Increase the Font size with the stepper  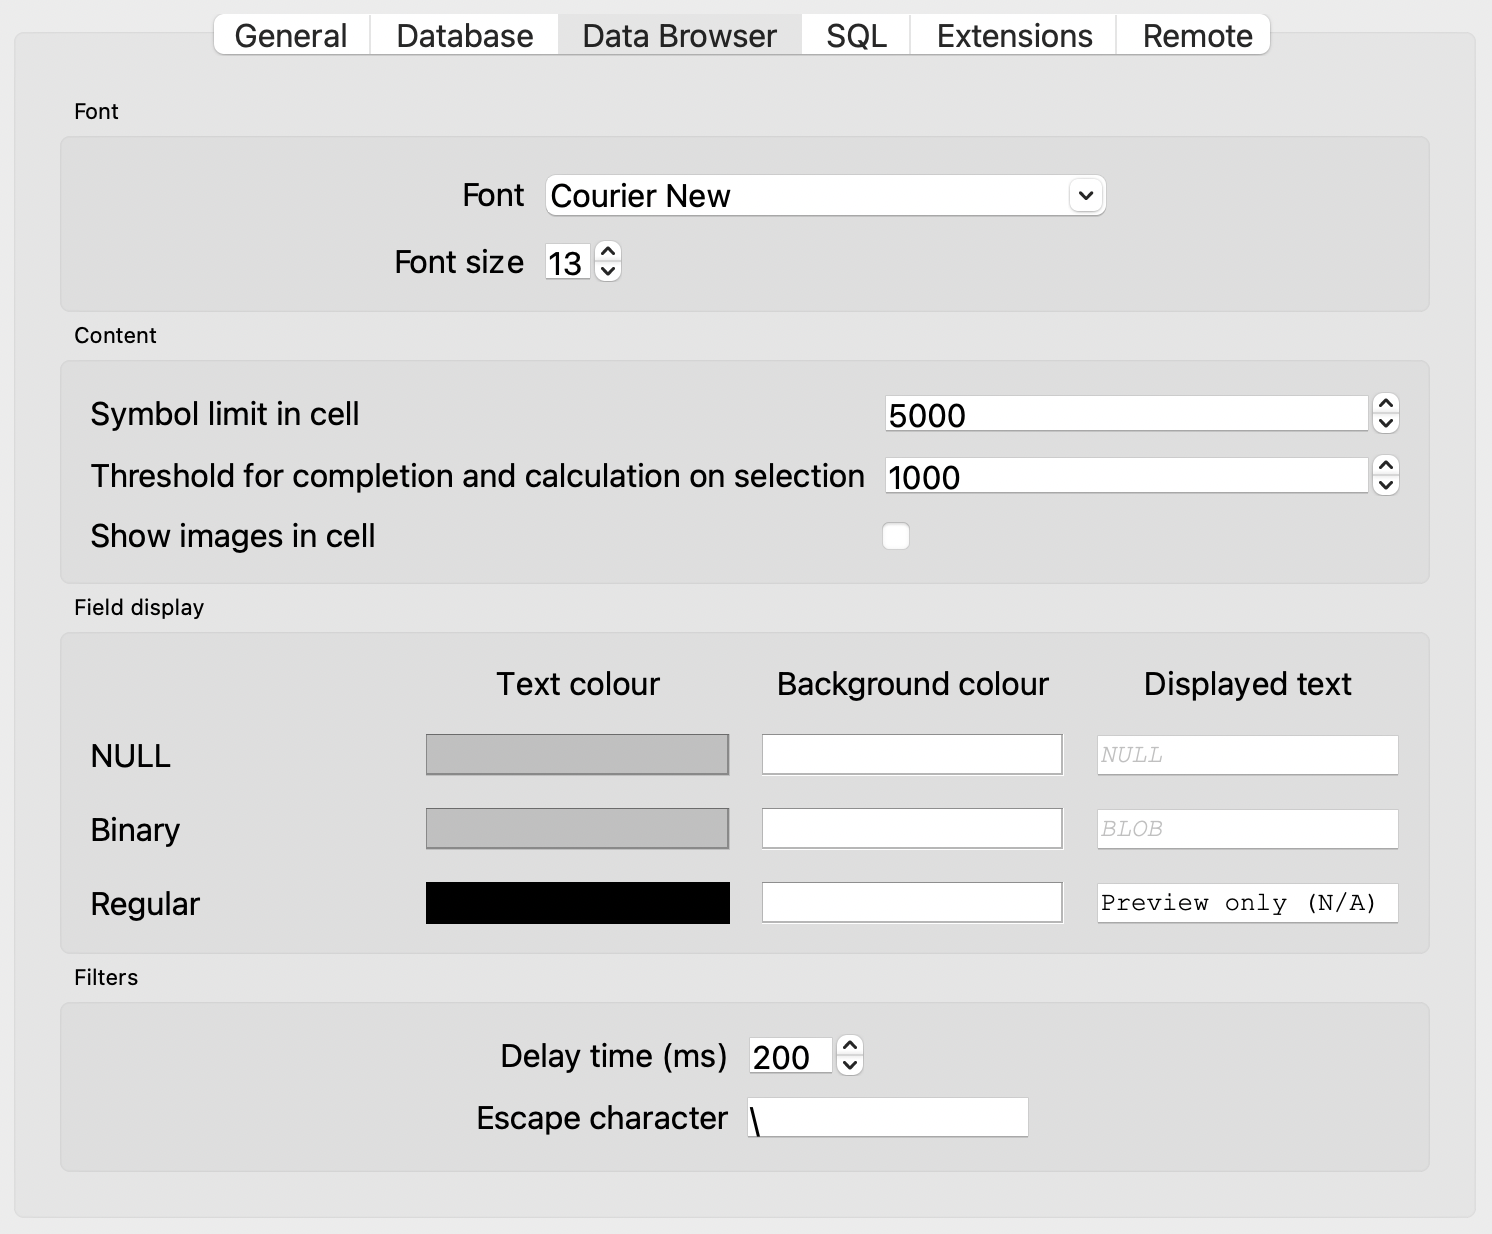pos(609,252)
